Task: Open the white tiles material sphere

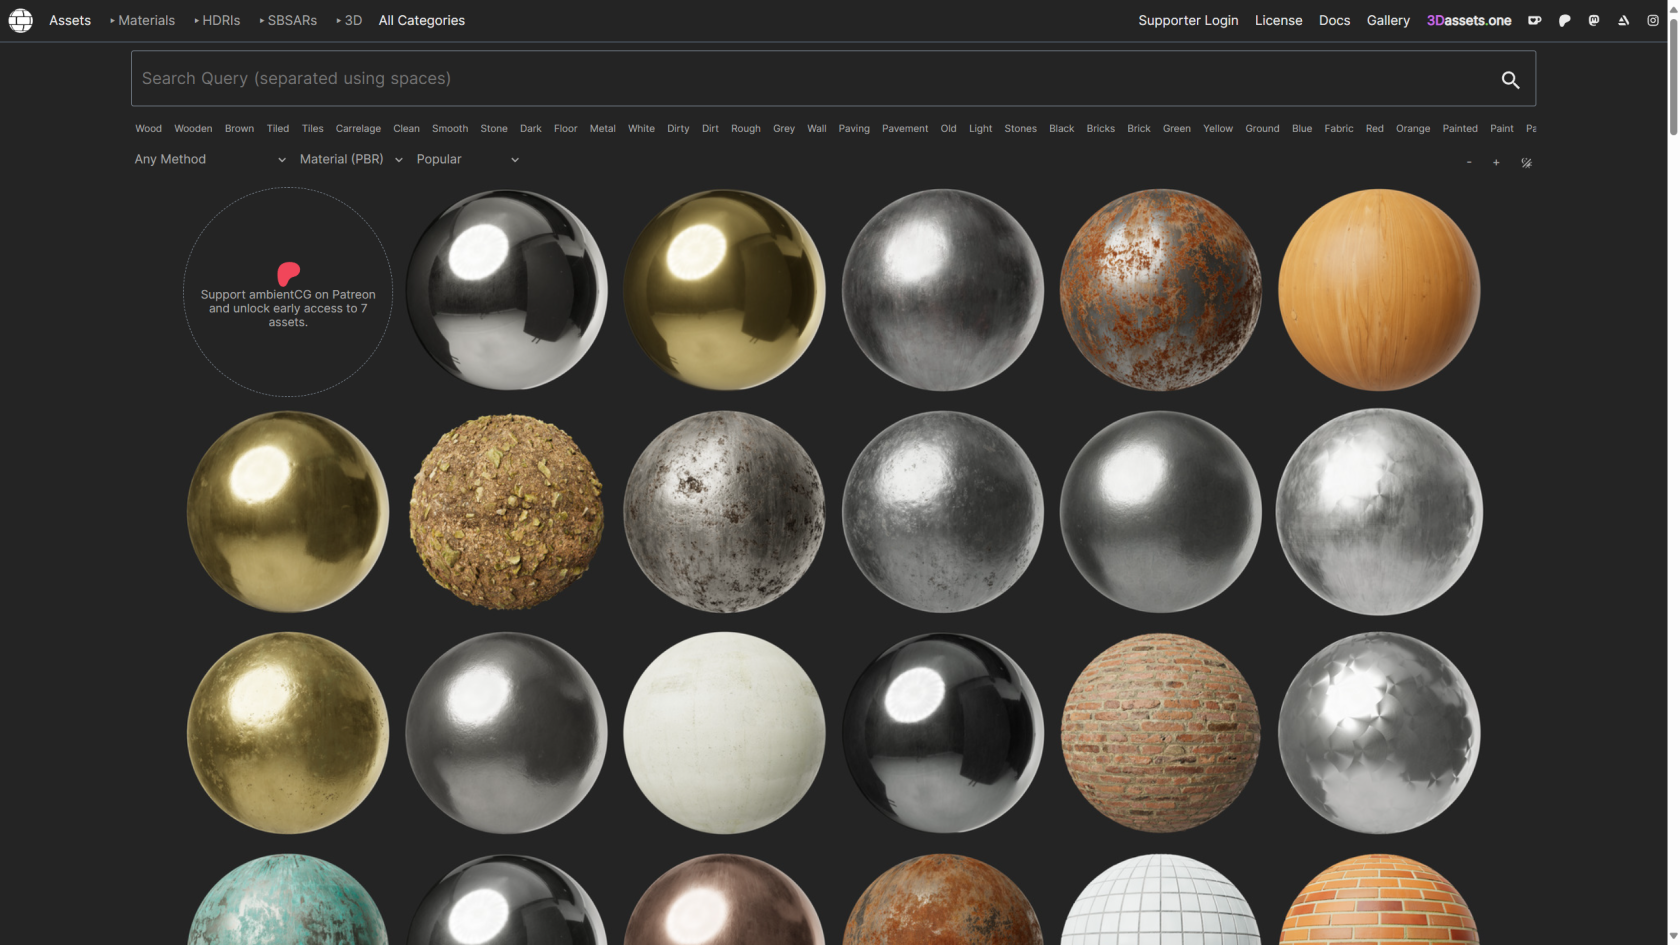Action: coord(1160,900)
